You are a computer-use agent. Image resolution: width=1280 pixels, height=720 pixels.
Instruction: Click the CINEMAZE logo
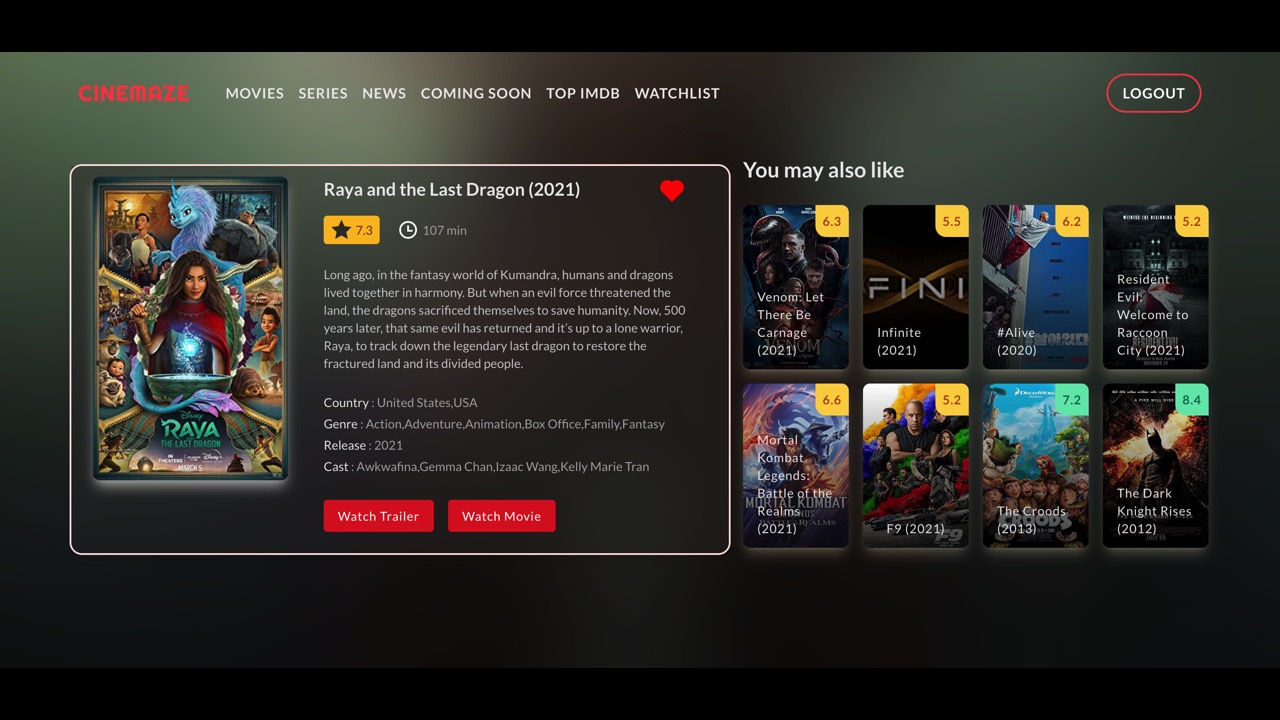(x=134, y=93)
